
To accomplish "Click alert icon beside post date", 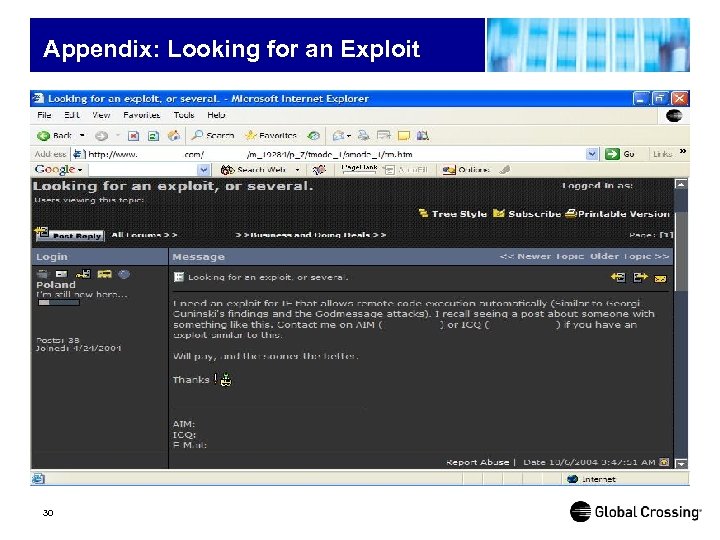I will pos(664,462).
